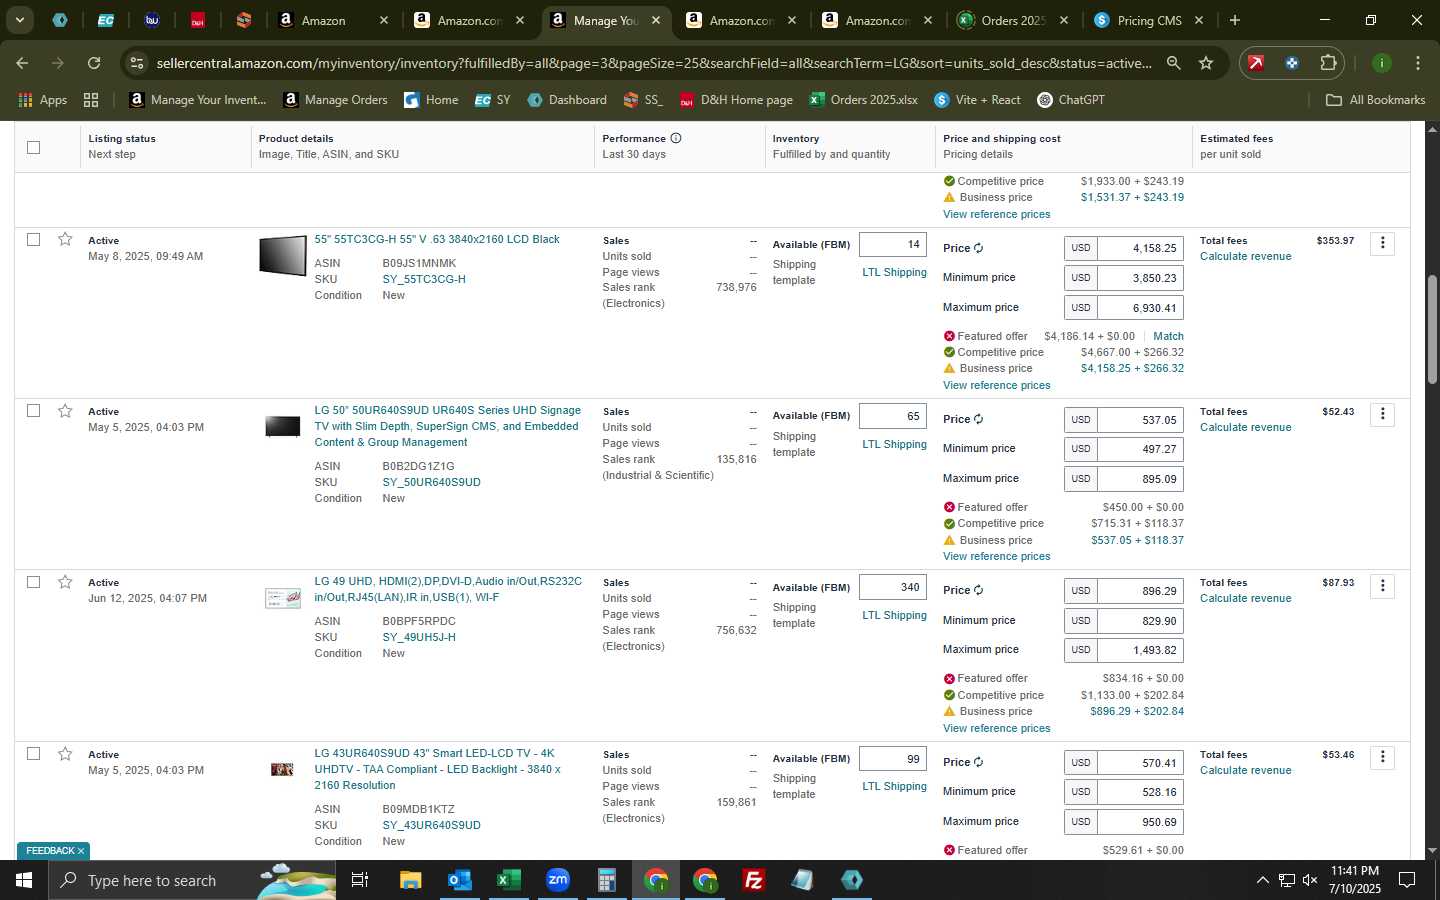Bookmark this page with the star icon
1440x900 pixels.
pyautogui.click(x=1206, y=63)
